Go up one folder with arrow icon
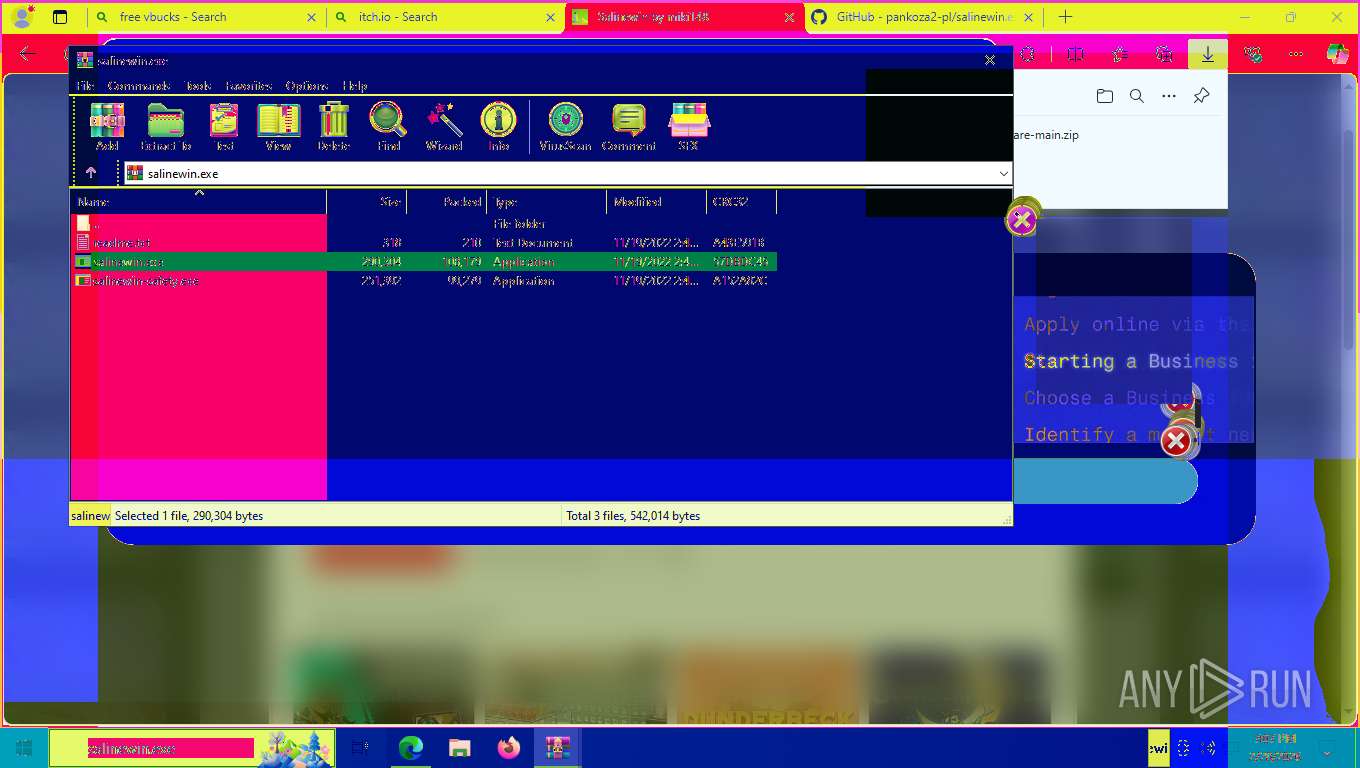1360x768 pixels. pyautogui.click(x=91, y=173)
